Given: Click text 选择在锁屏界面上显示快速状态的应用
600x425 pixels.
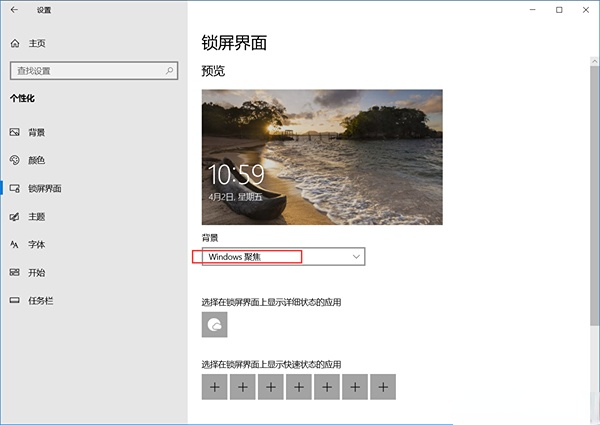Looking at the screenshot, I should coord(271,364).
